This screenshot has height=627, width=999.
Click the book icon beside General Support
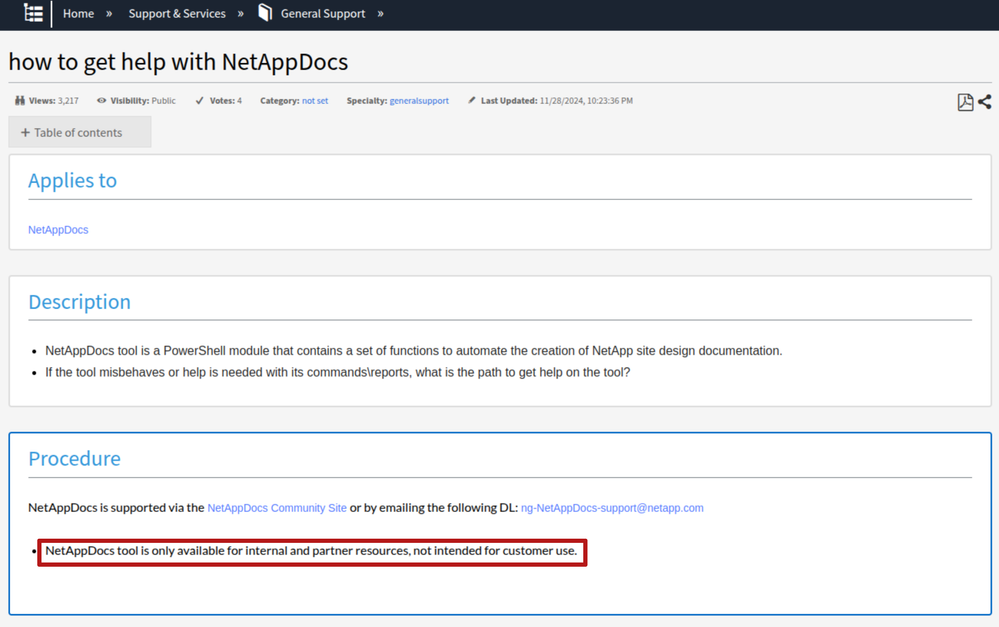(x=265, y=13)
